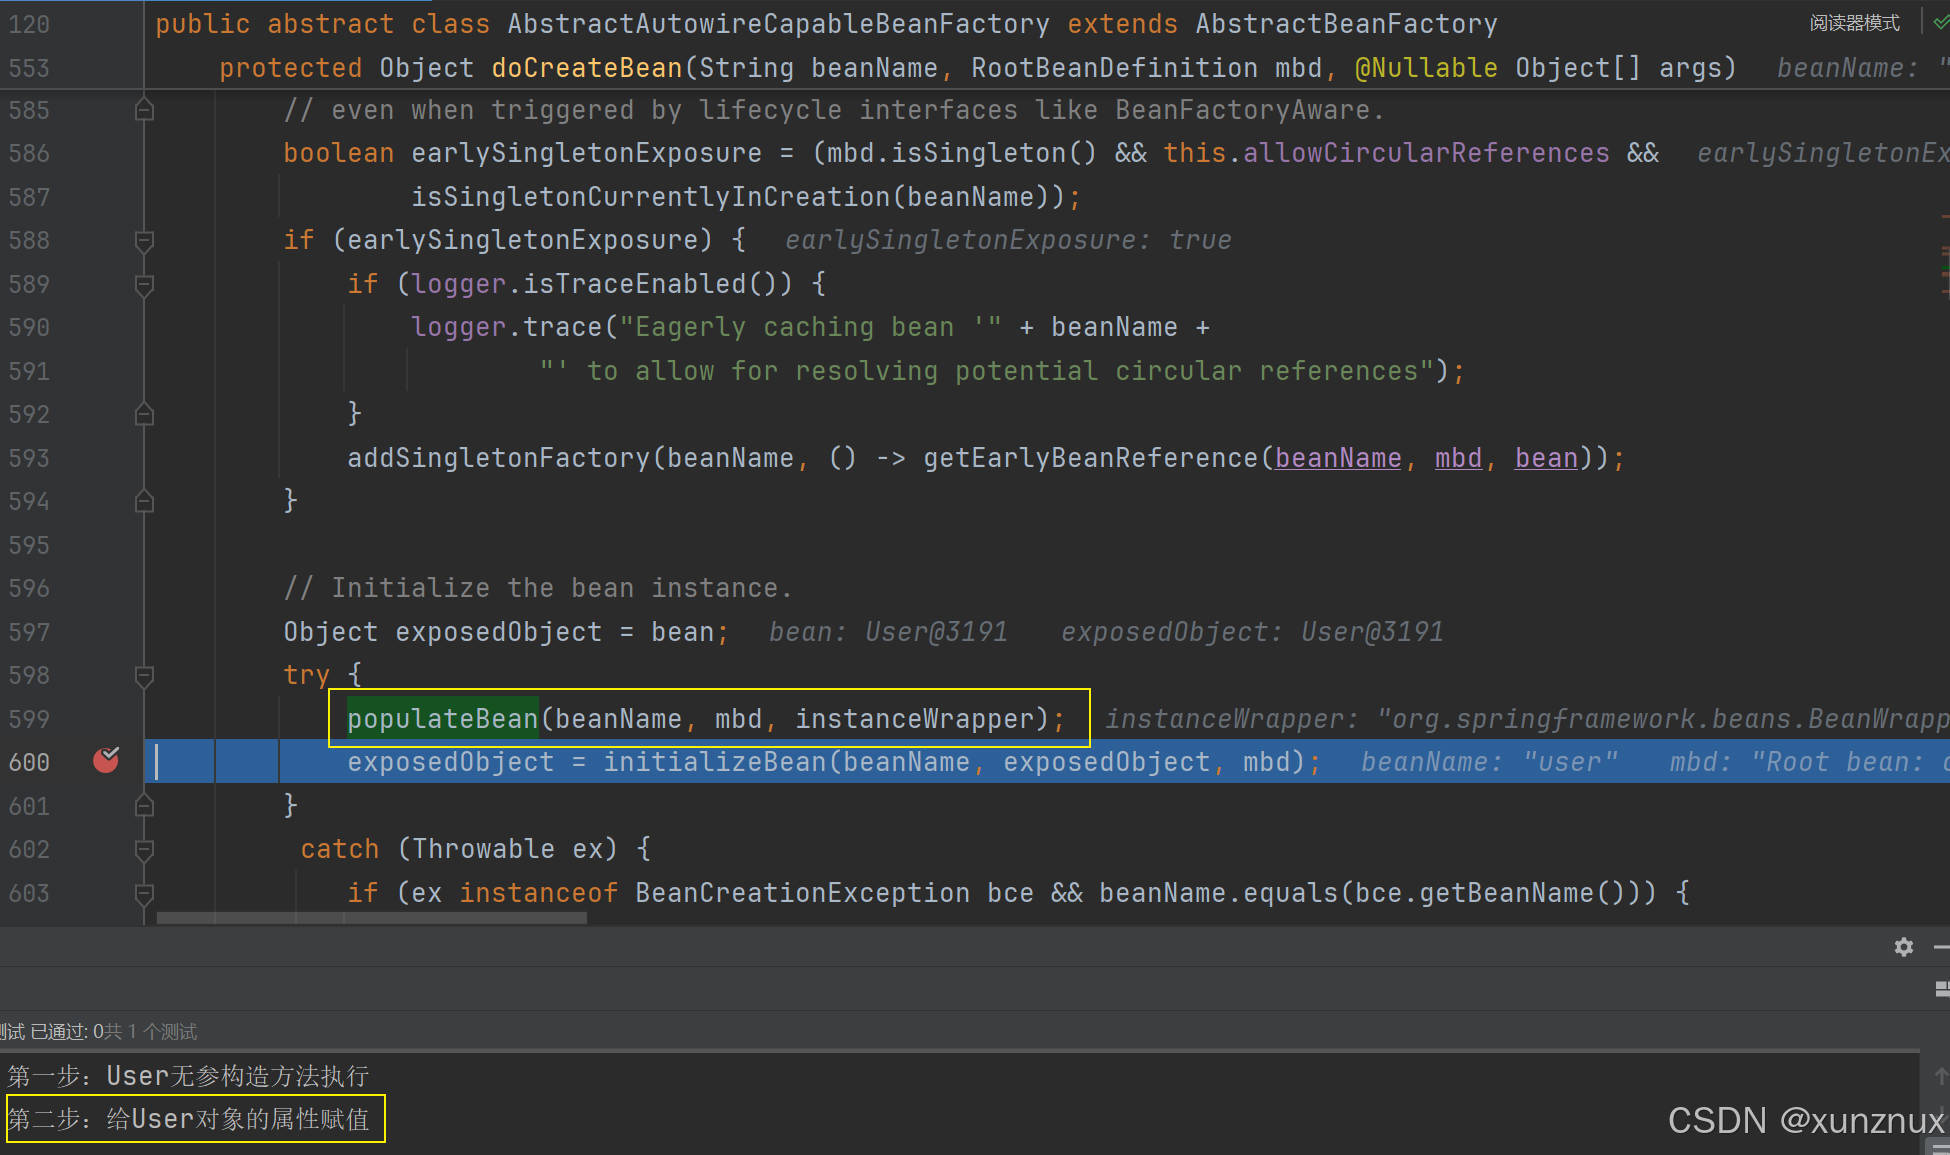Fold the isTraceEnabled block at line 589
Viewport: 1950px width, 1155px height.
point(144,284)
